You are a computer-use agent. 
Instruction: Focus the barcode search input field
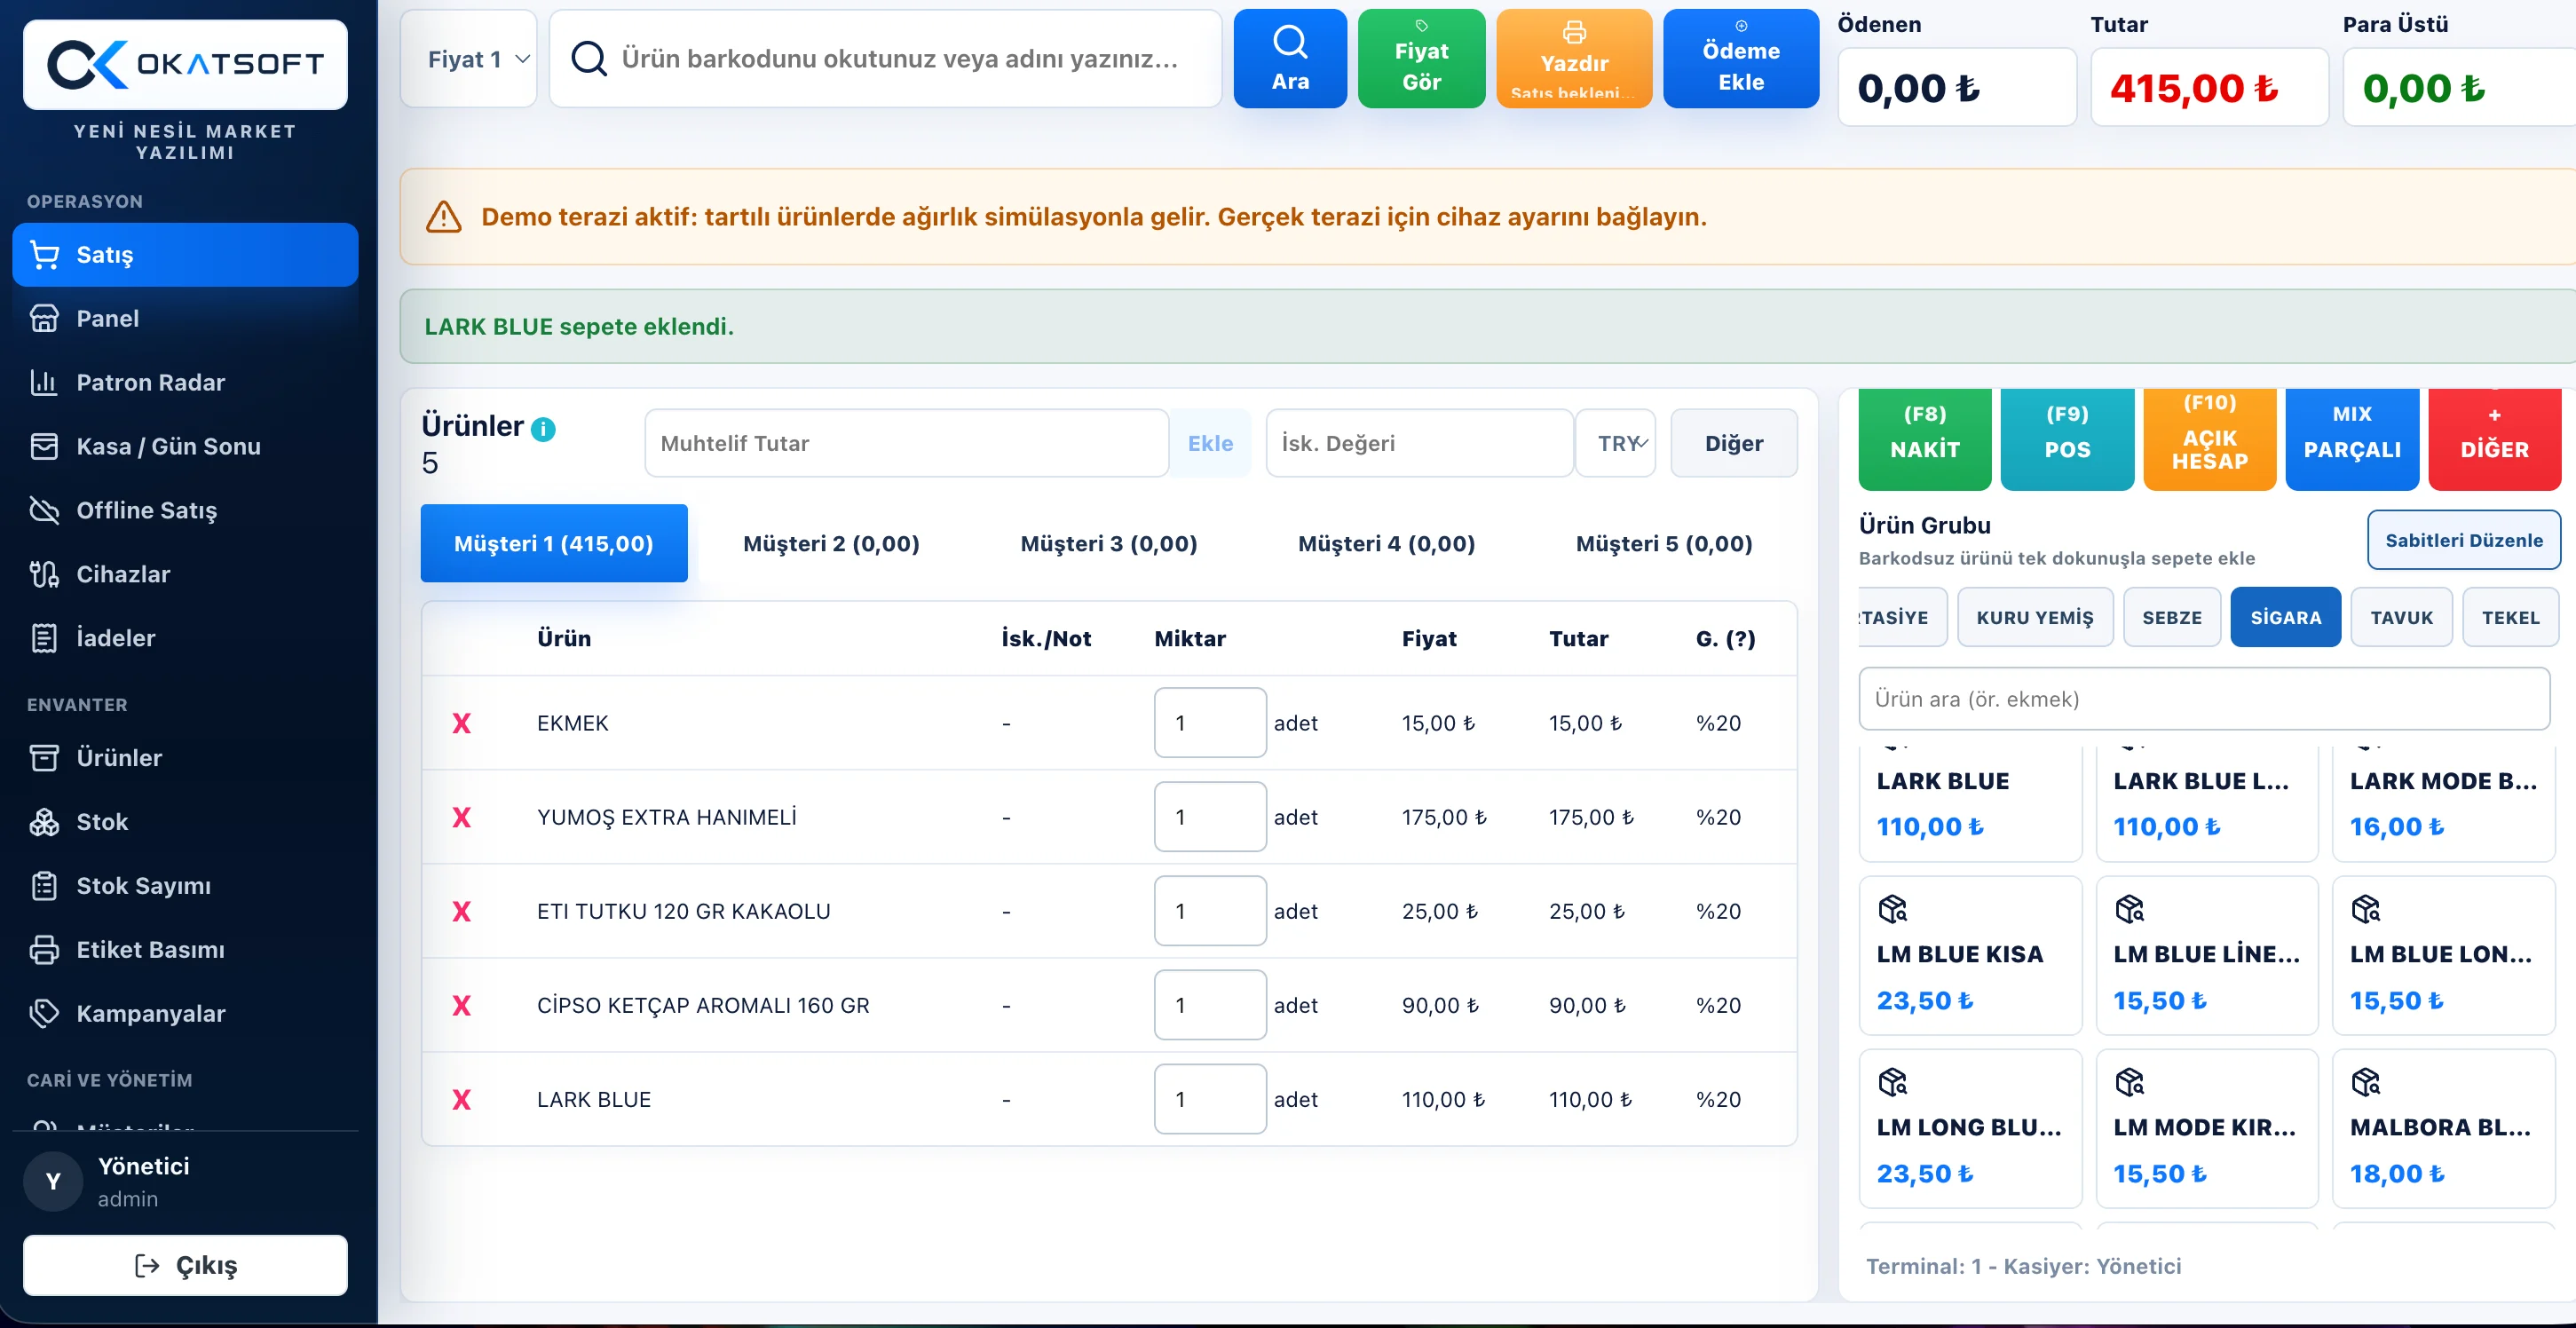point(886,59)
